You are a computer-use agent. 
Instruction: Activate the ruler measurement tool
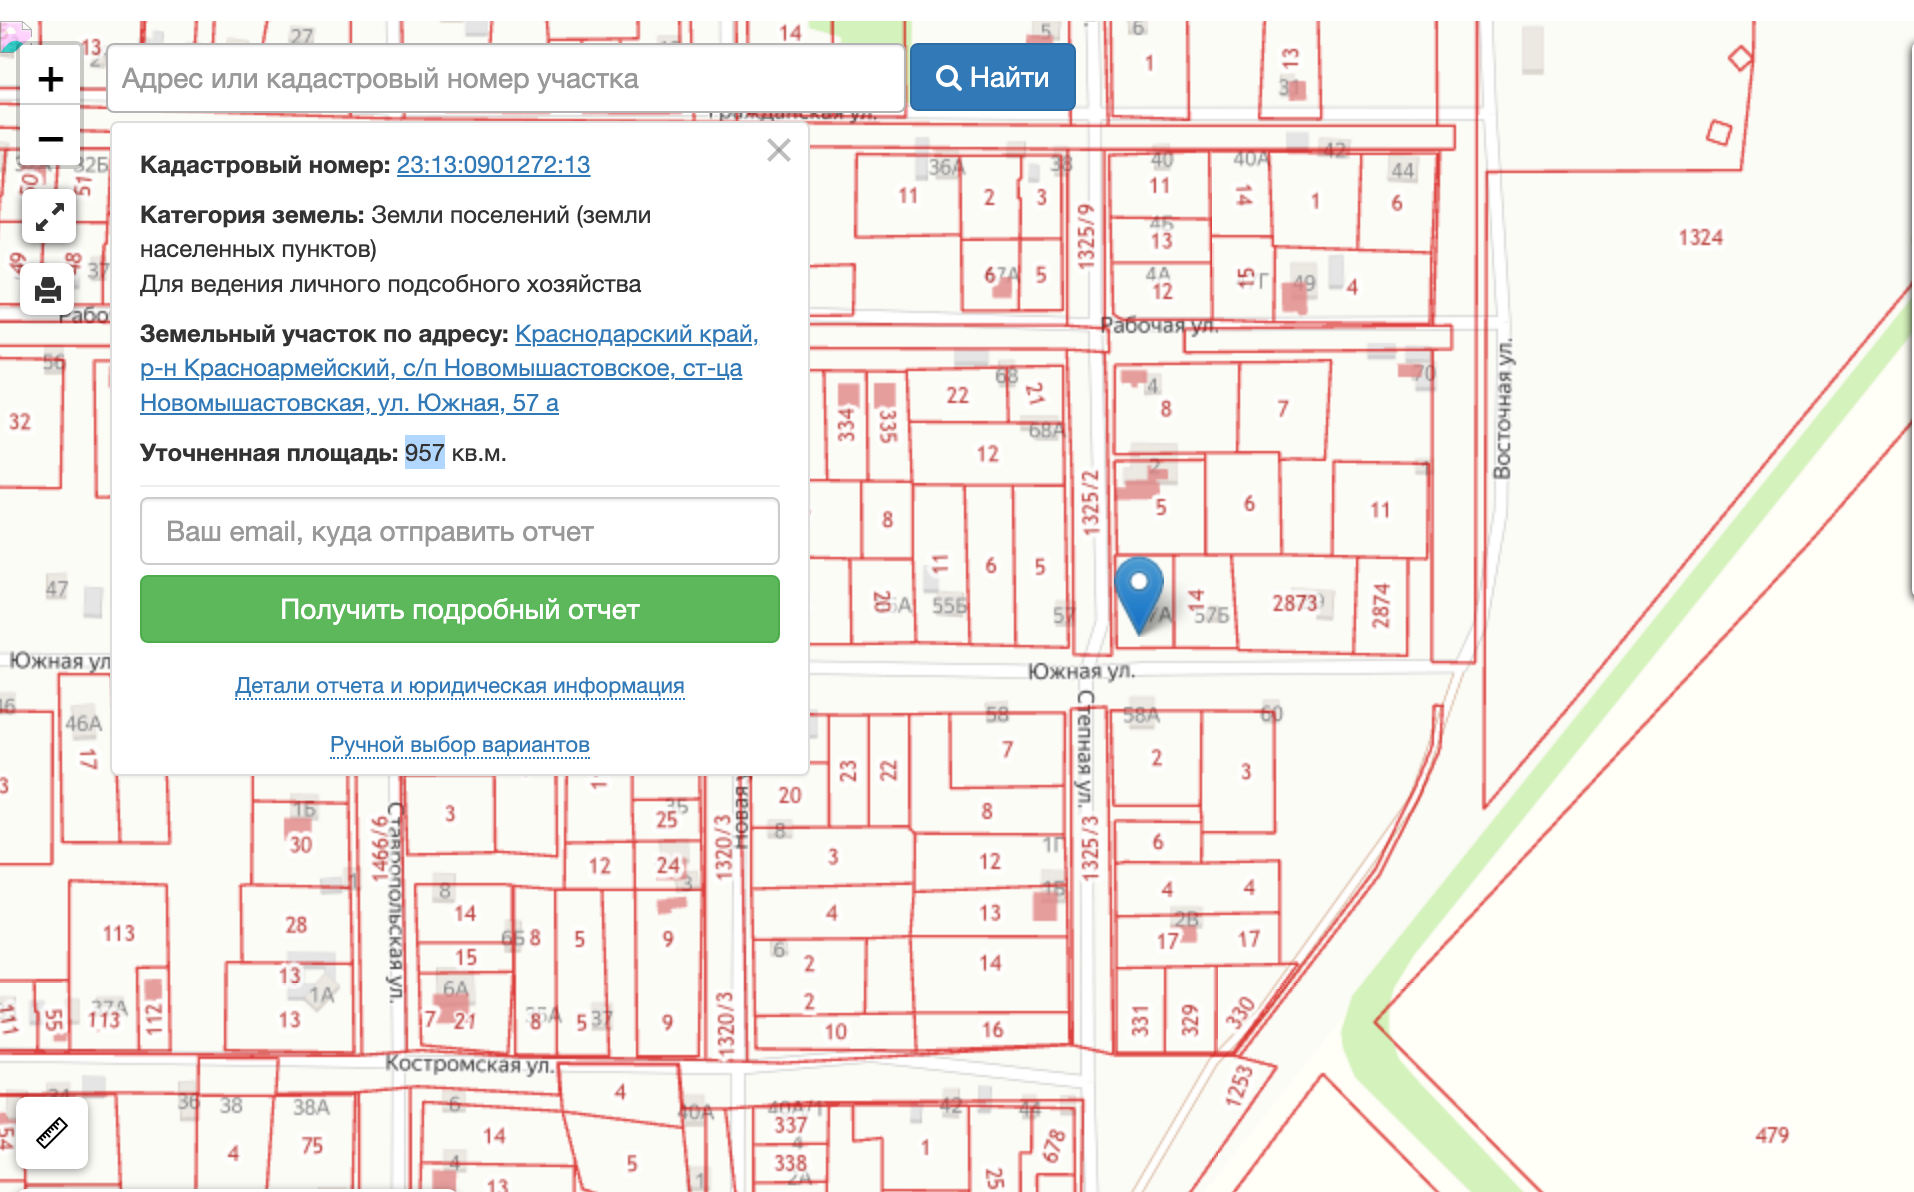tap(52, 1132)
